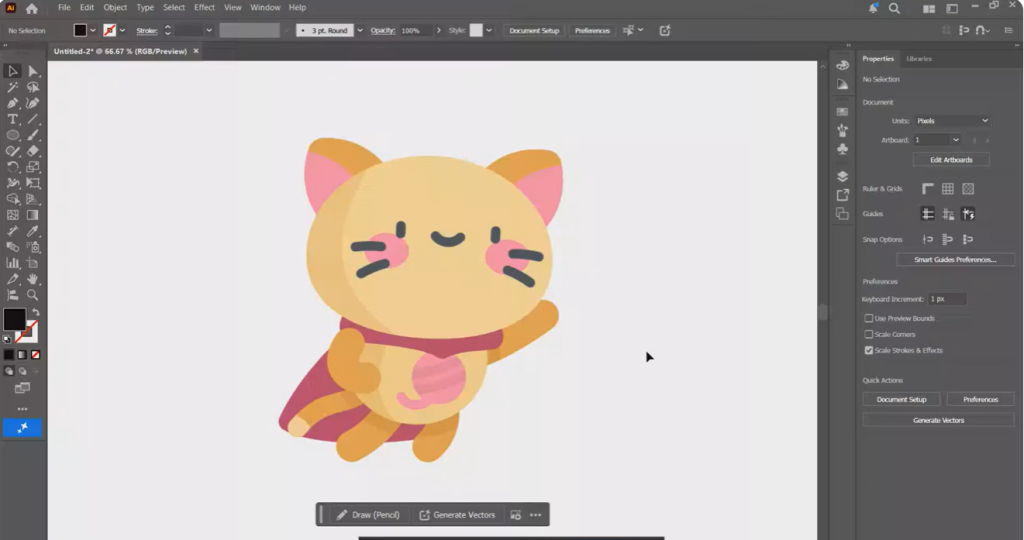Select the Pen tool

pos(12,103)
